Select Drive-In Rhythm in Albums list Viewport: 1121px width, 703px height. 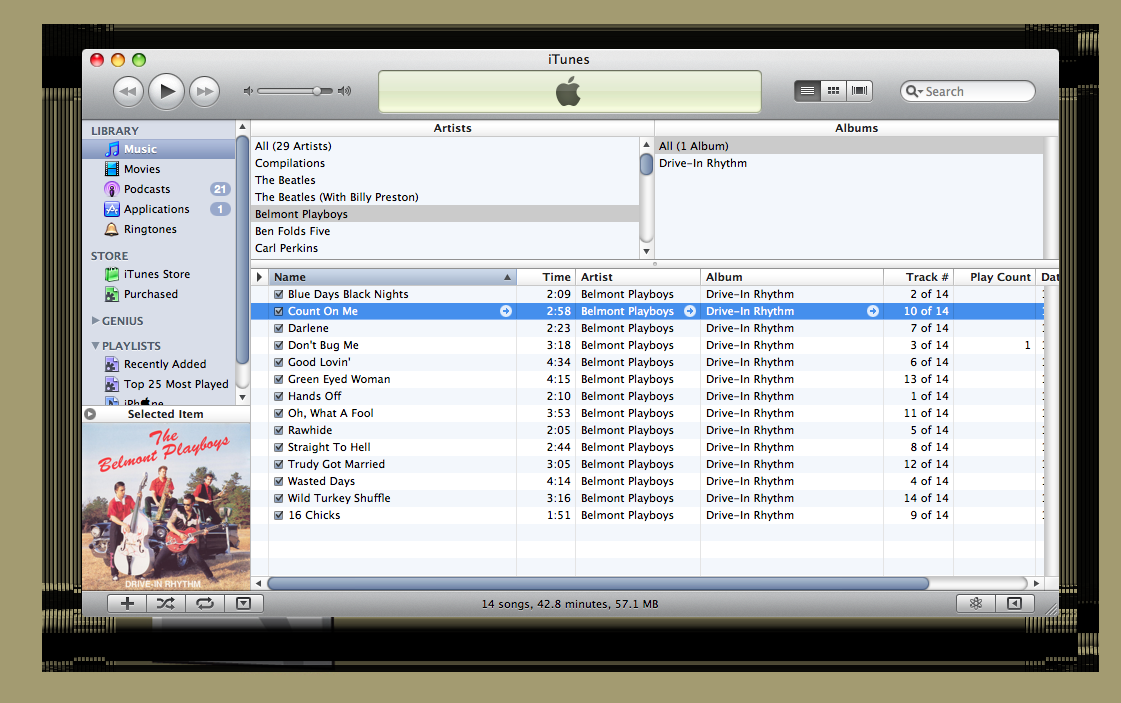point(849,163)
